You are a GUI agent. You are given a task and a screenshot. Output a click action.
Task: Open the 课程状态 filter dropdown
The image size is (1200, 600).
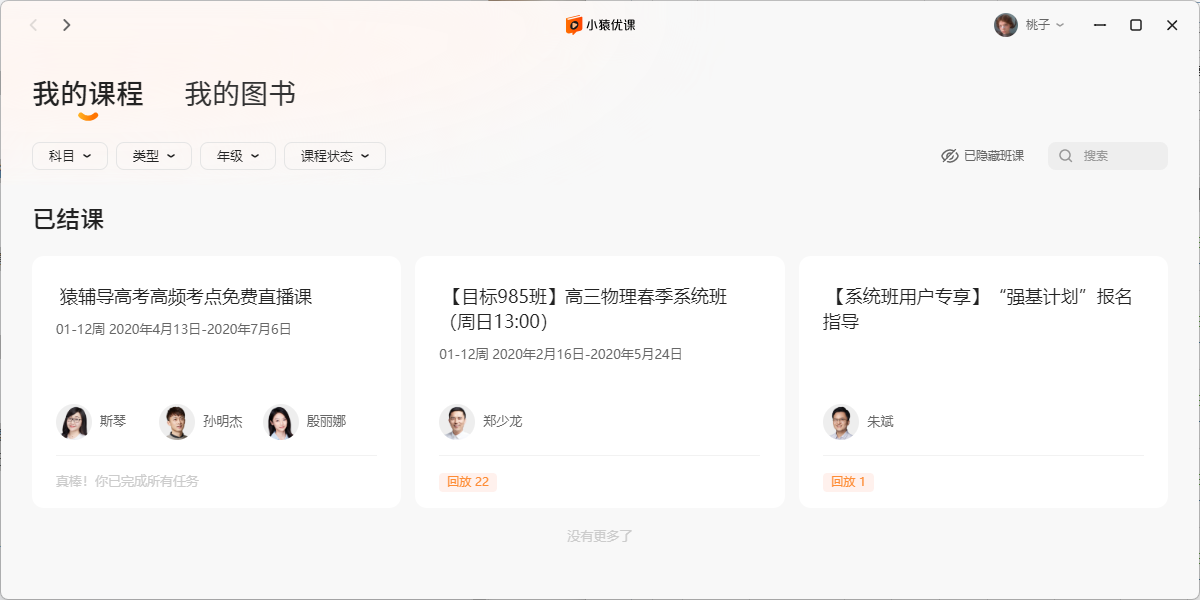click(335, 156)
